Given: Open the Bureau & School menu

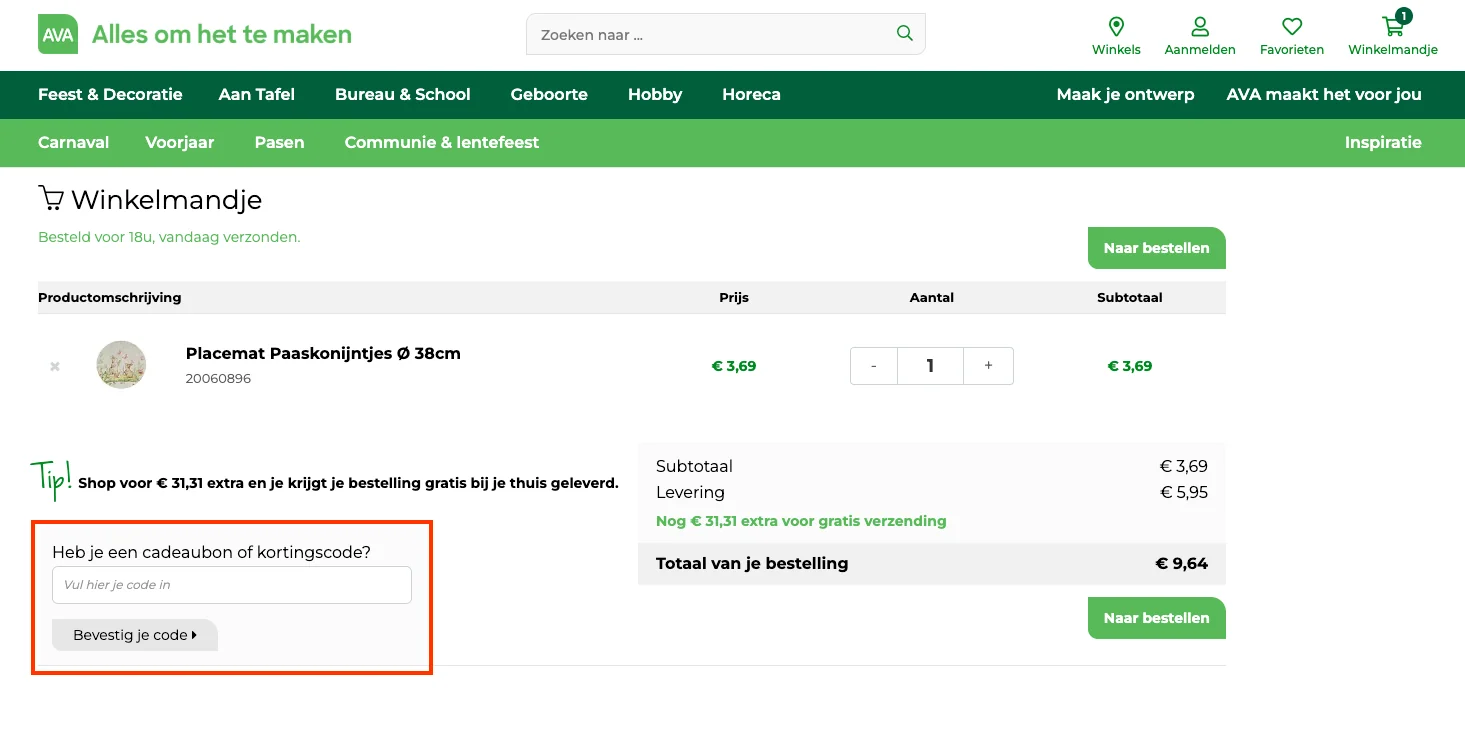Looking at the screenshot, I should [x=402, y=95].
